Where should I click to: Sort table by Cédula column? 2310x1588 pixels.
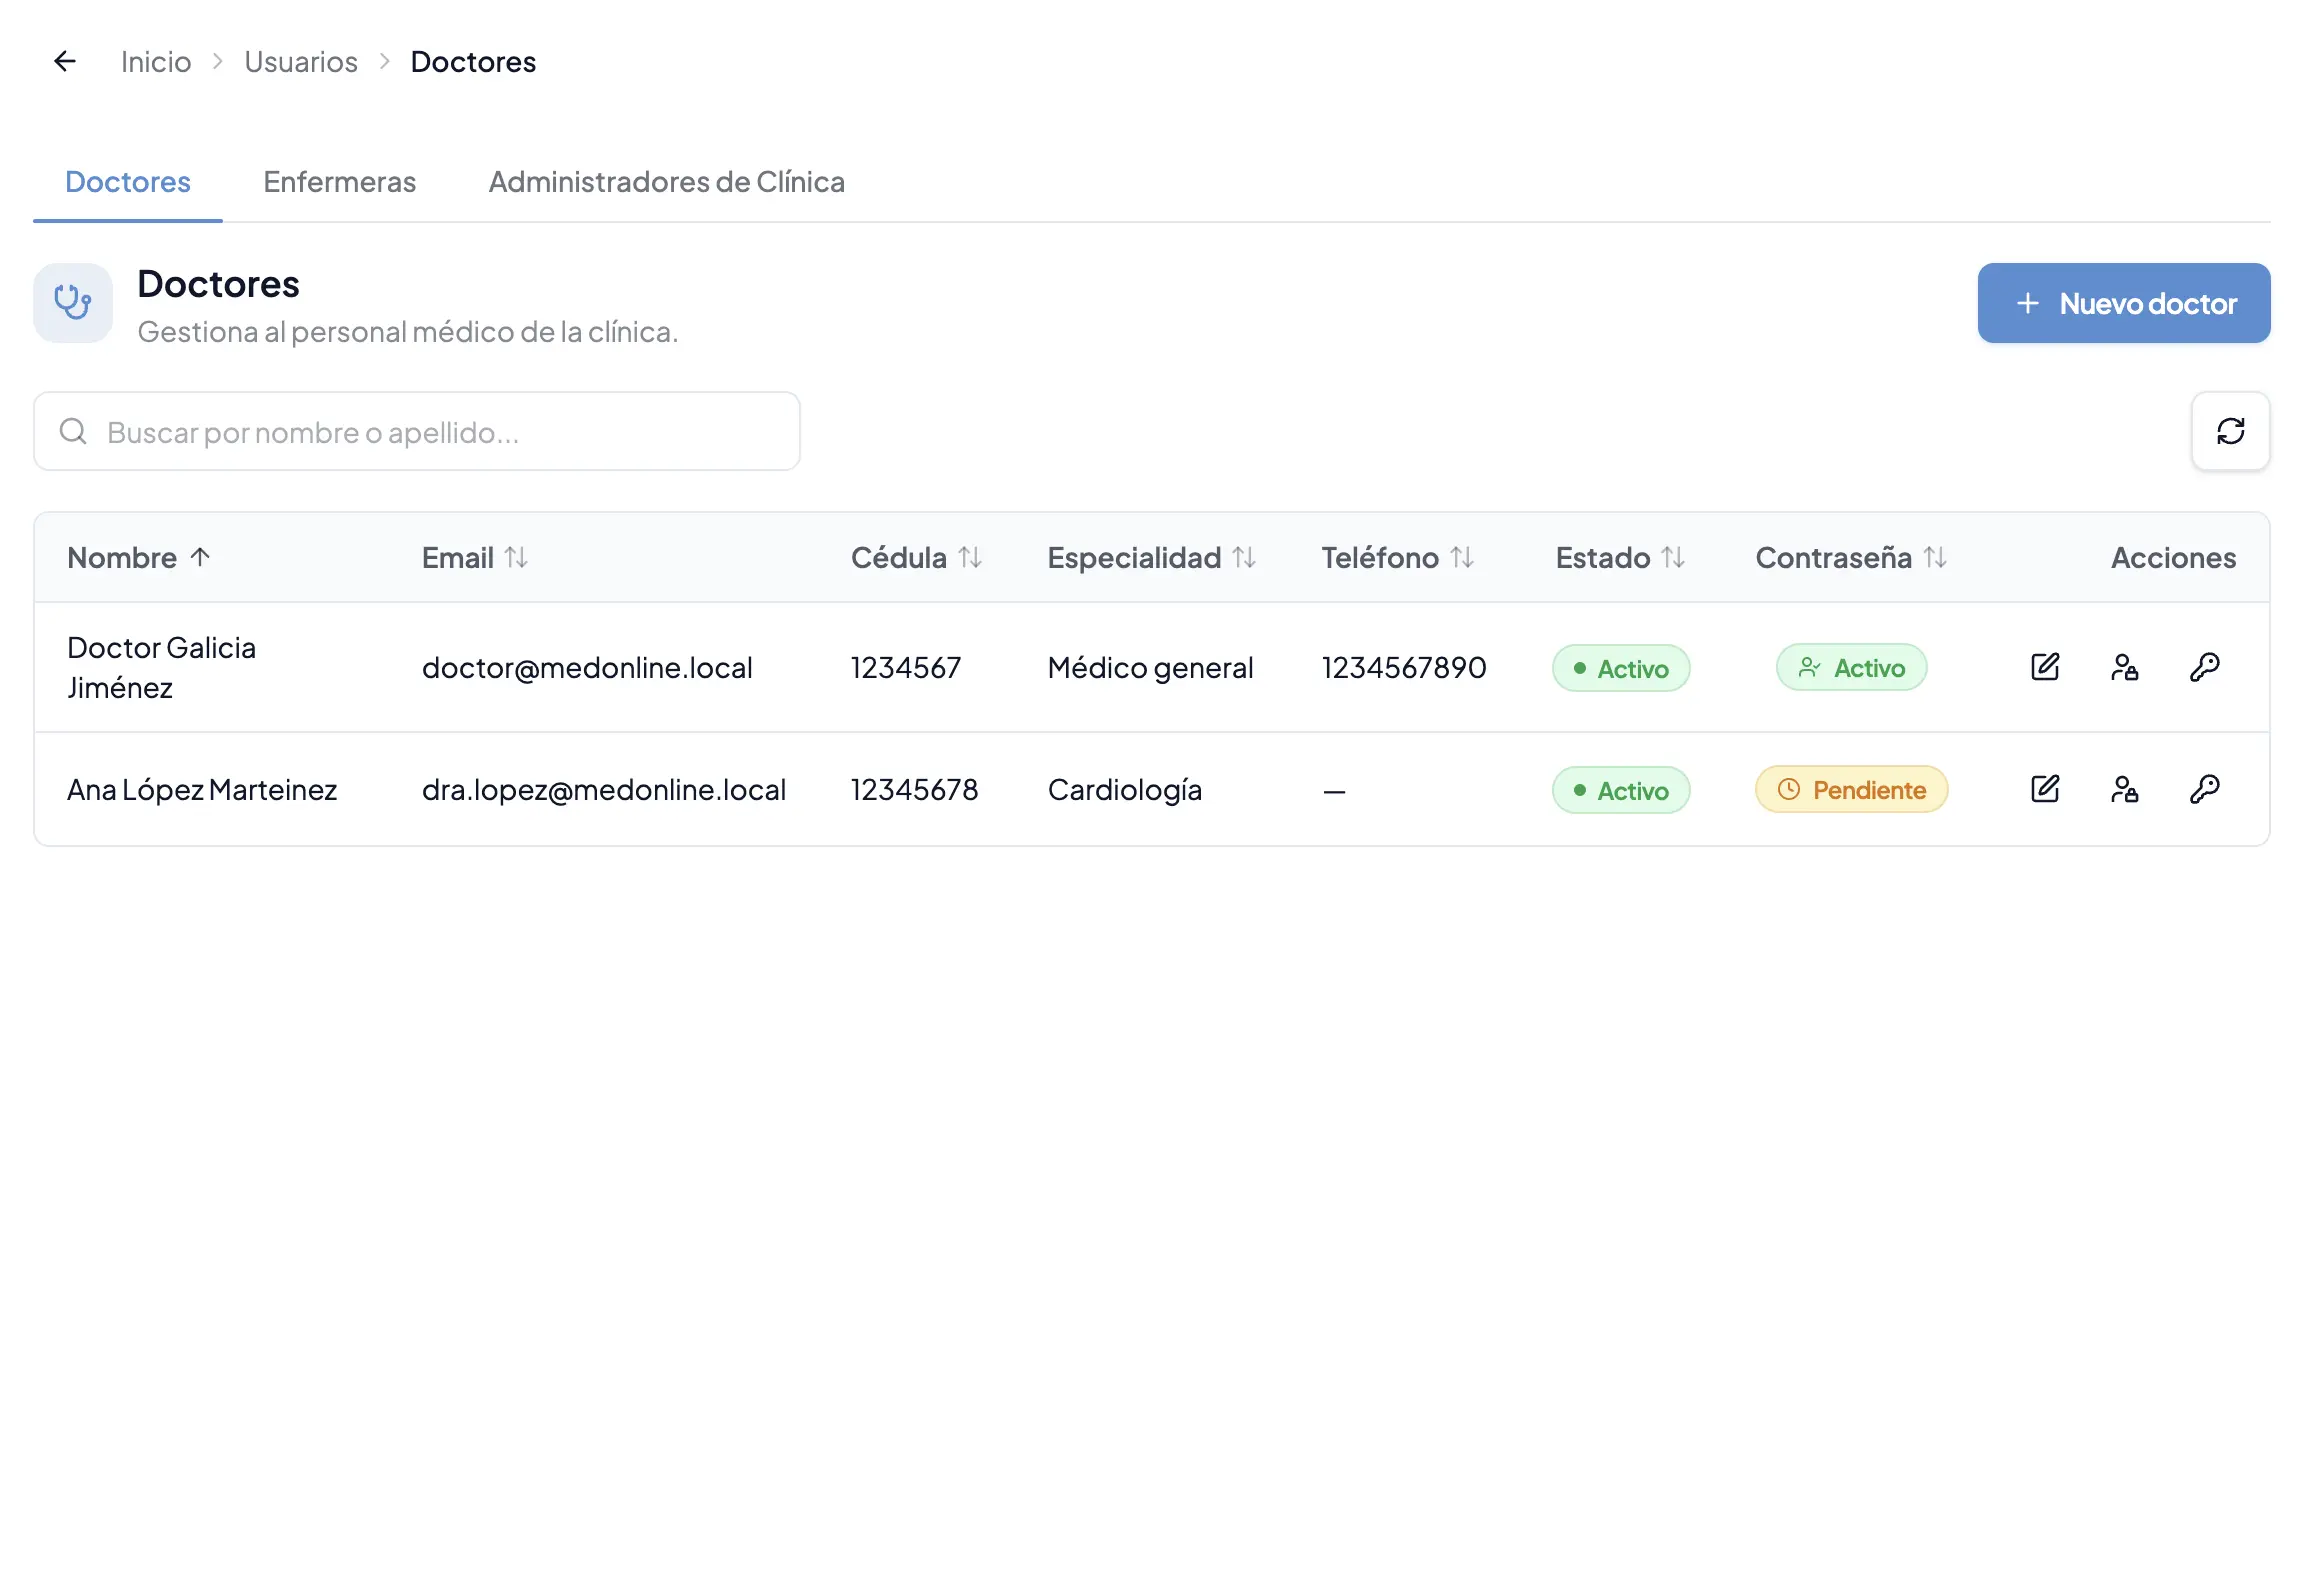[916, 557]
